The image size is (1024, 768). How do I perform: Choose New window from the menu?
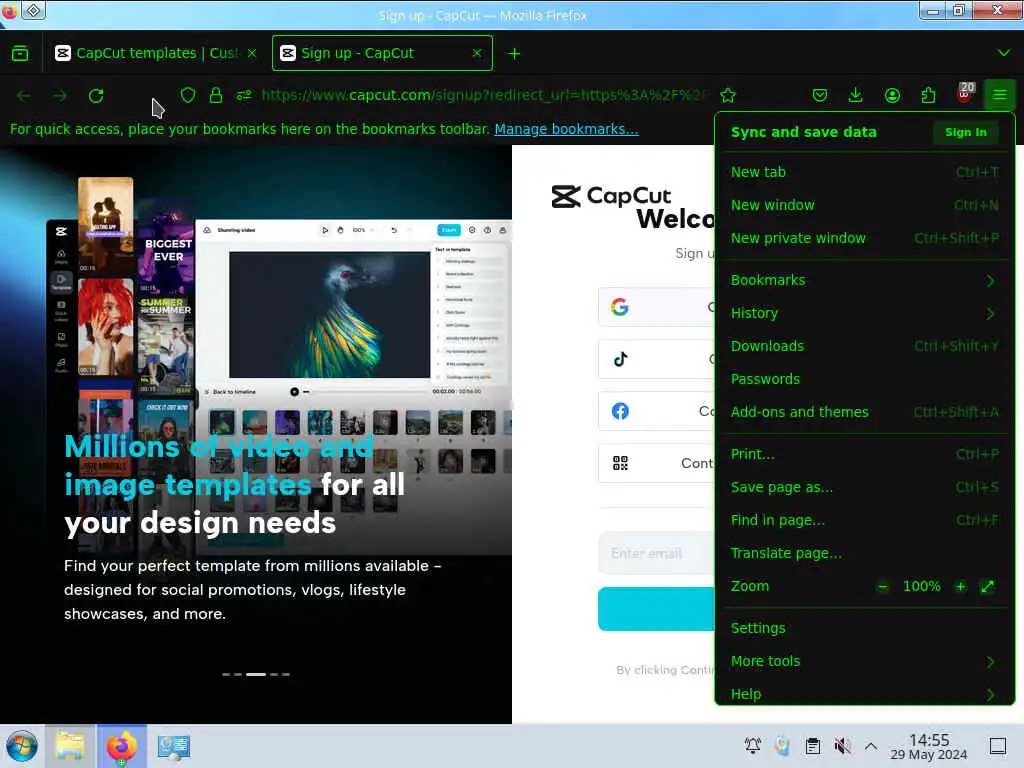[865, 205]
